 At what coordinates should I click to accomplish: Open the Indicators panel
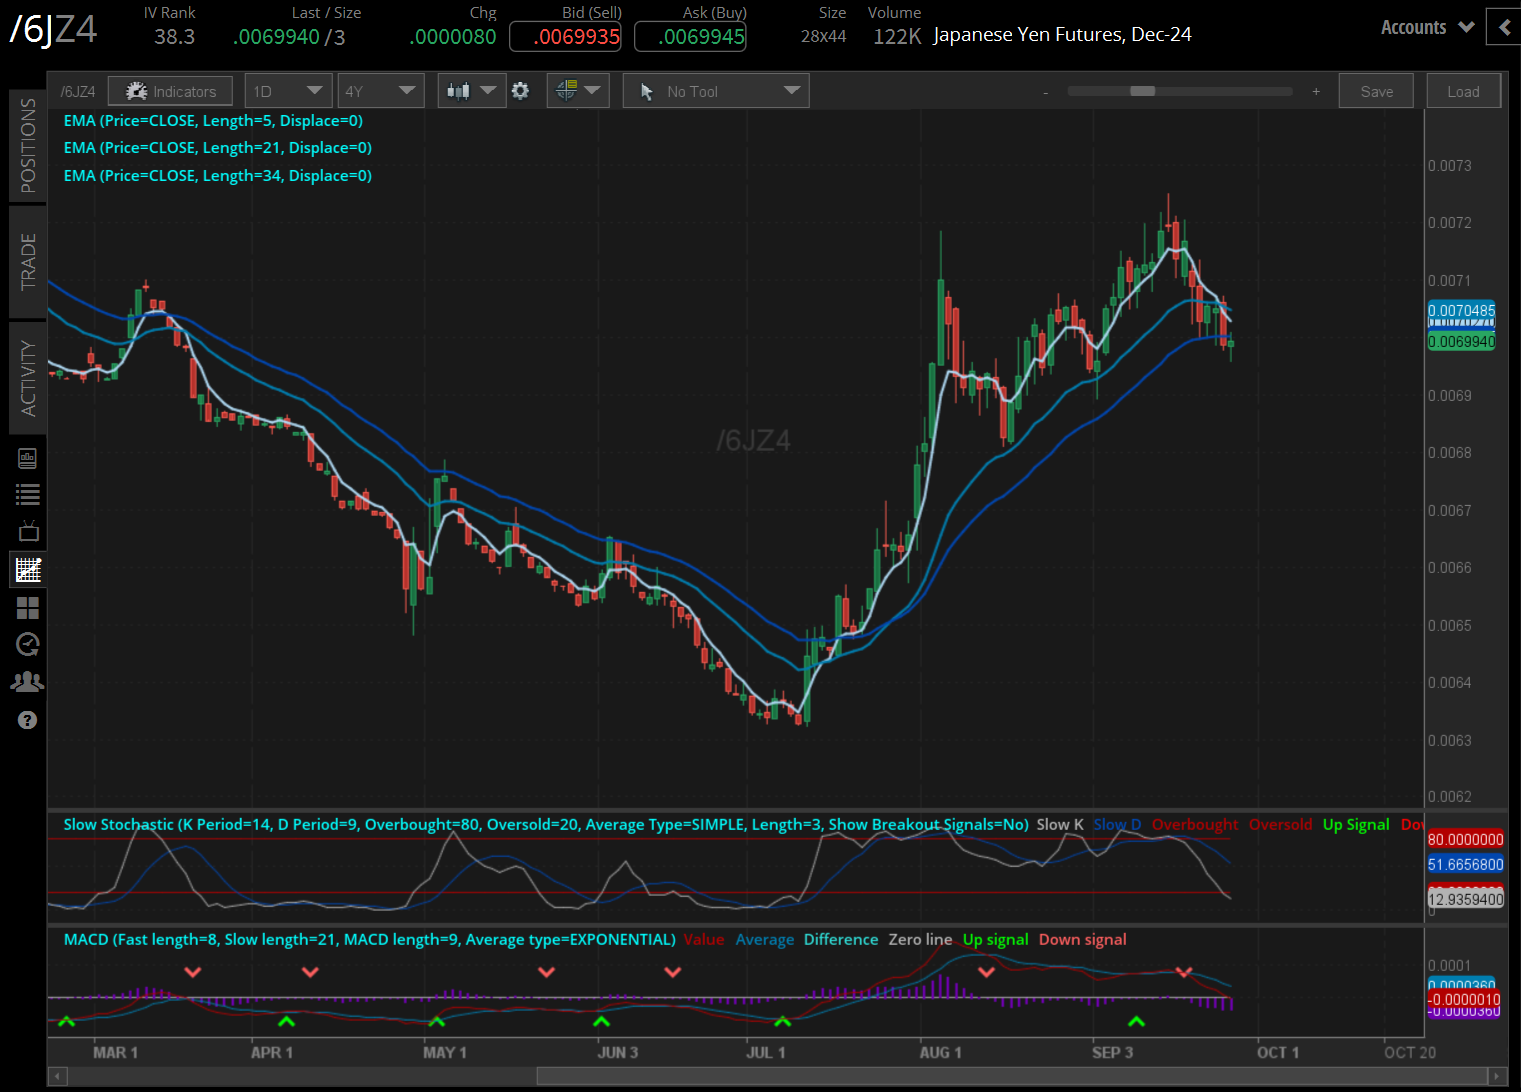pos(170,91)
